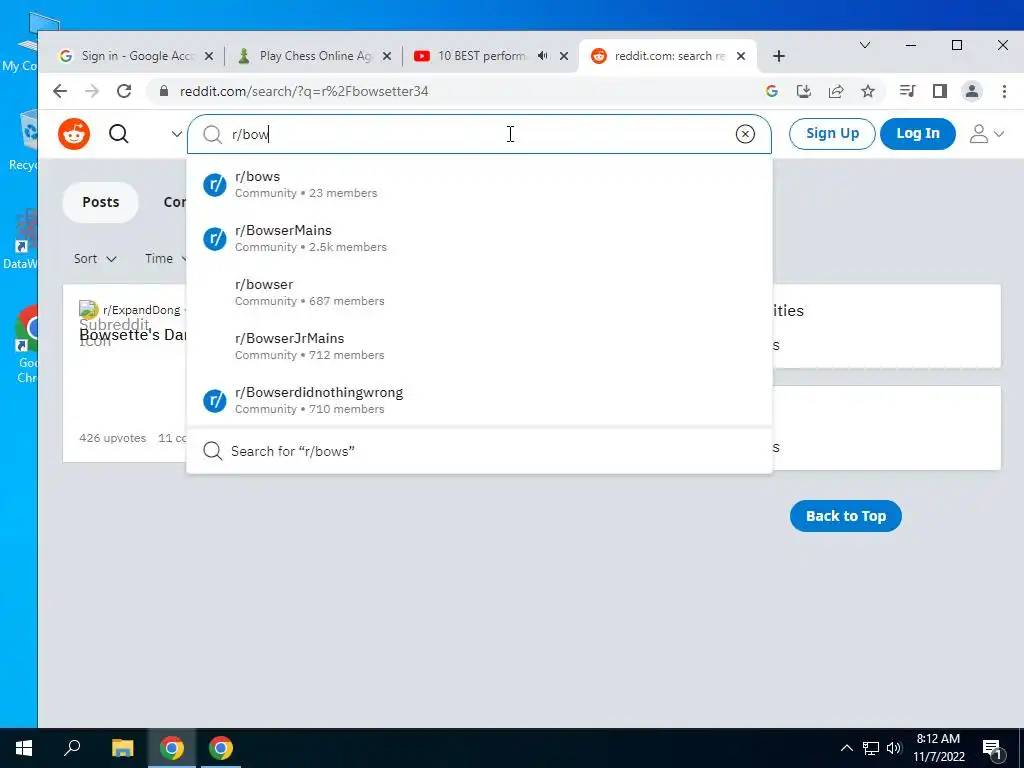Click the Reddit Snoo logo
Viewport: 1024px width, 768px height.
pyautogui.click(x=74, y=134)
